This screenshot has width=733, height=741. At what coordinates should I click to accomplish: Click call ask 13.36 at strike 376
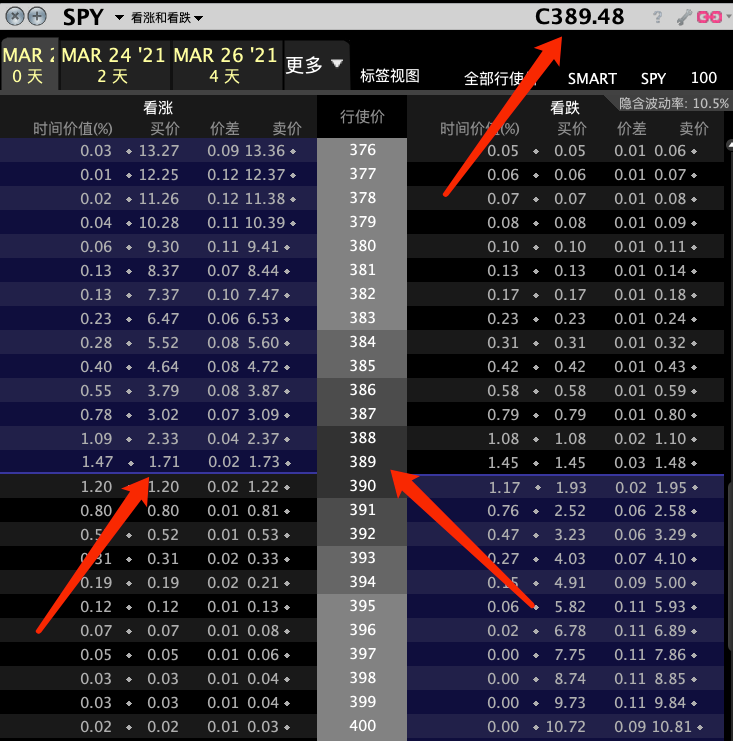(265, 151)
